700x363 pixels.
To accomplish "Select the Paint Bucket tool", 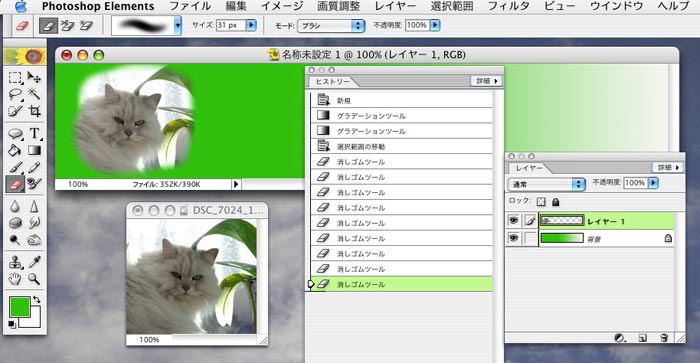I will pos(15,150).
